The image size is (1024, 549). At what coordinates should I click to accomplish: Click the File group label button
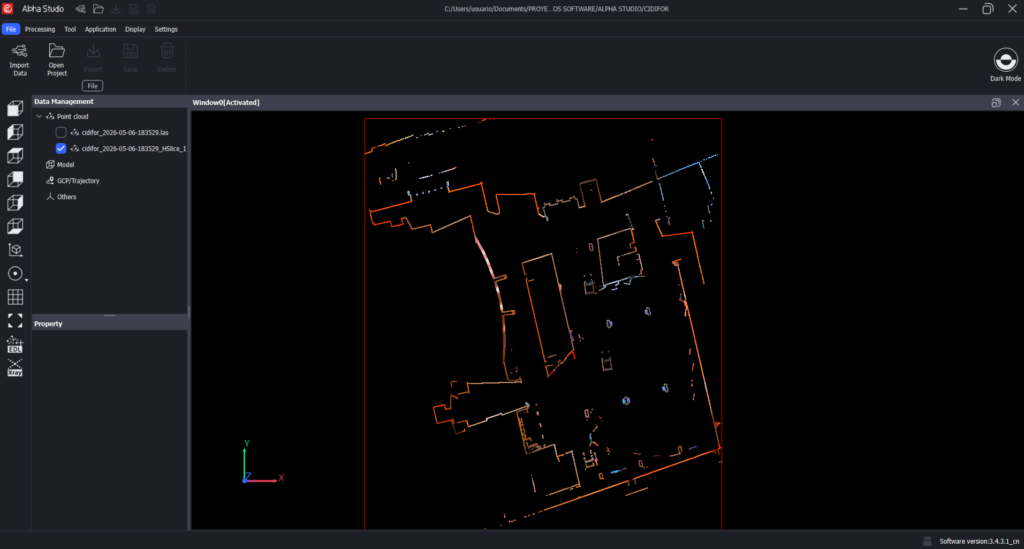pos(93,86)
